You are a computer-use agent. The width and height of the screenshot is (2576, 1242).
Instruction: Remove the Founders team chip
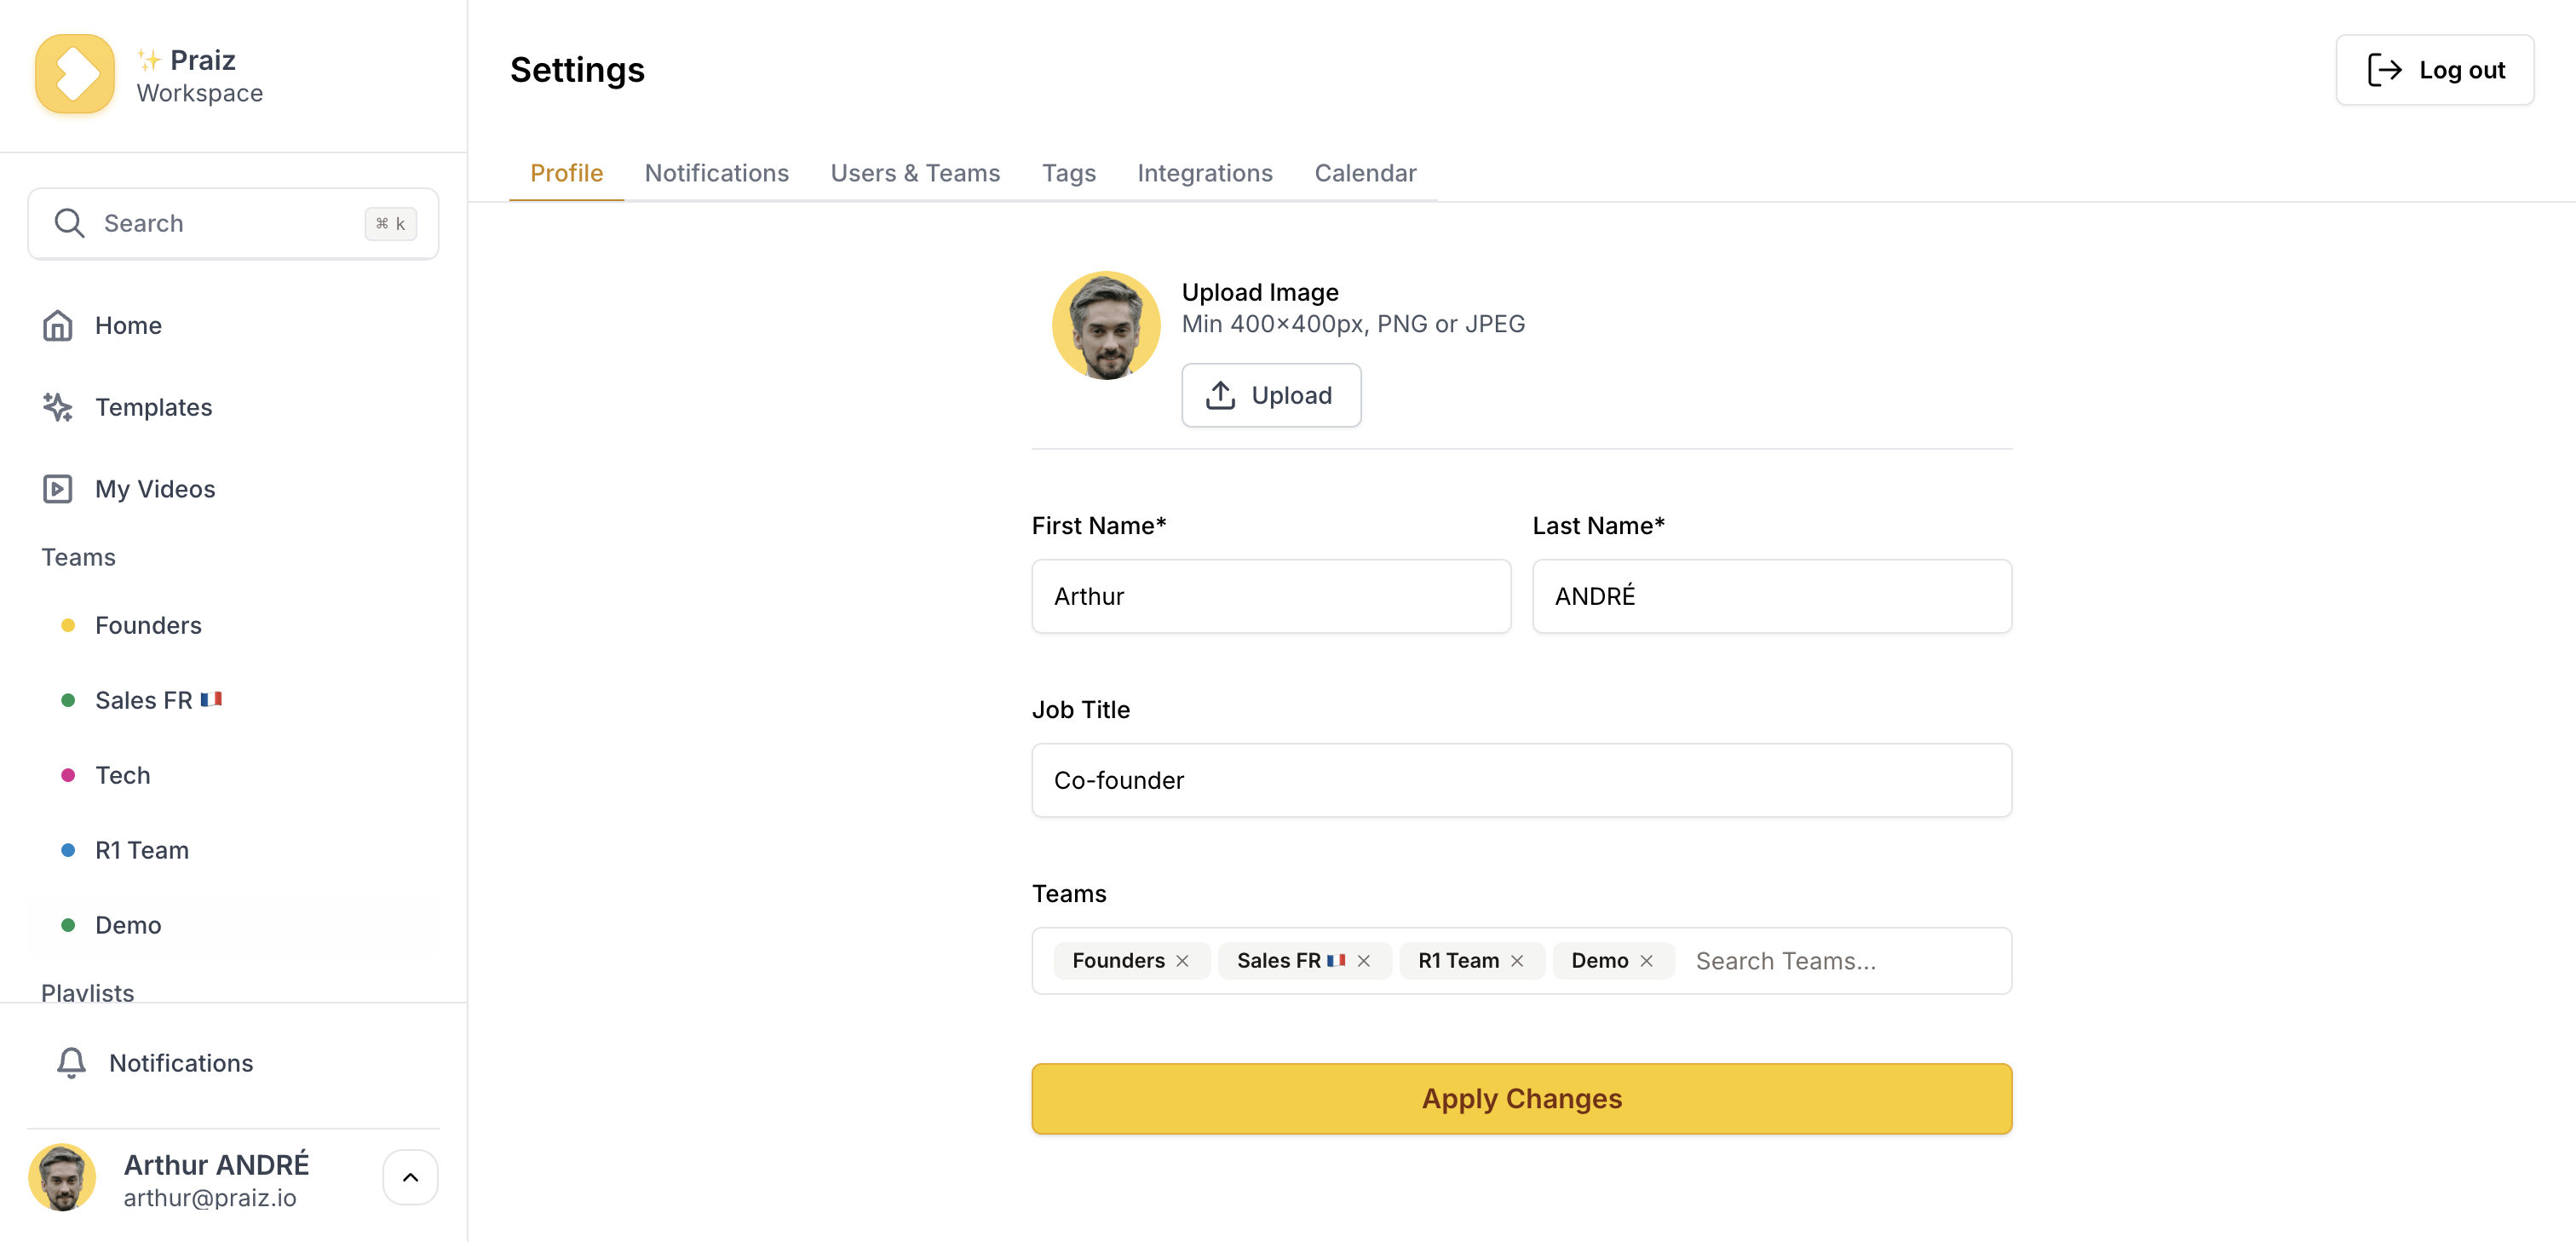click(x=1182, y=961)
